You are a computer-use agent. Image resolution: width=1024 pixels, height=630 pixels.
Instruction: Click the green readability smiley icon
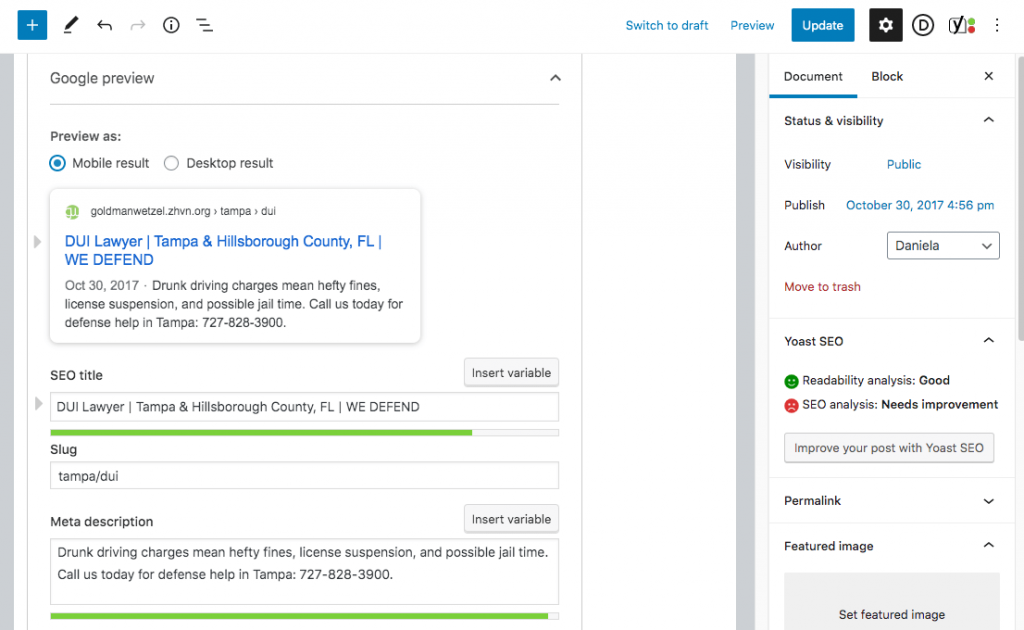click(x=791, y=381)
